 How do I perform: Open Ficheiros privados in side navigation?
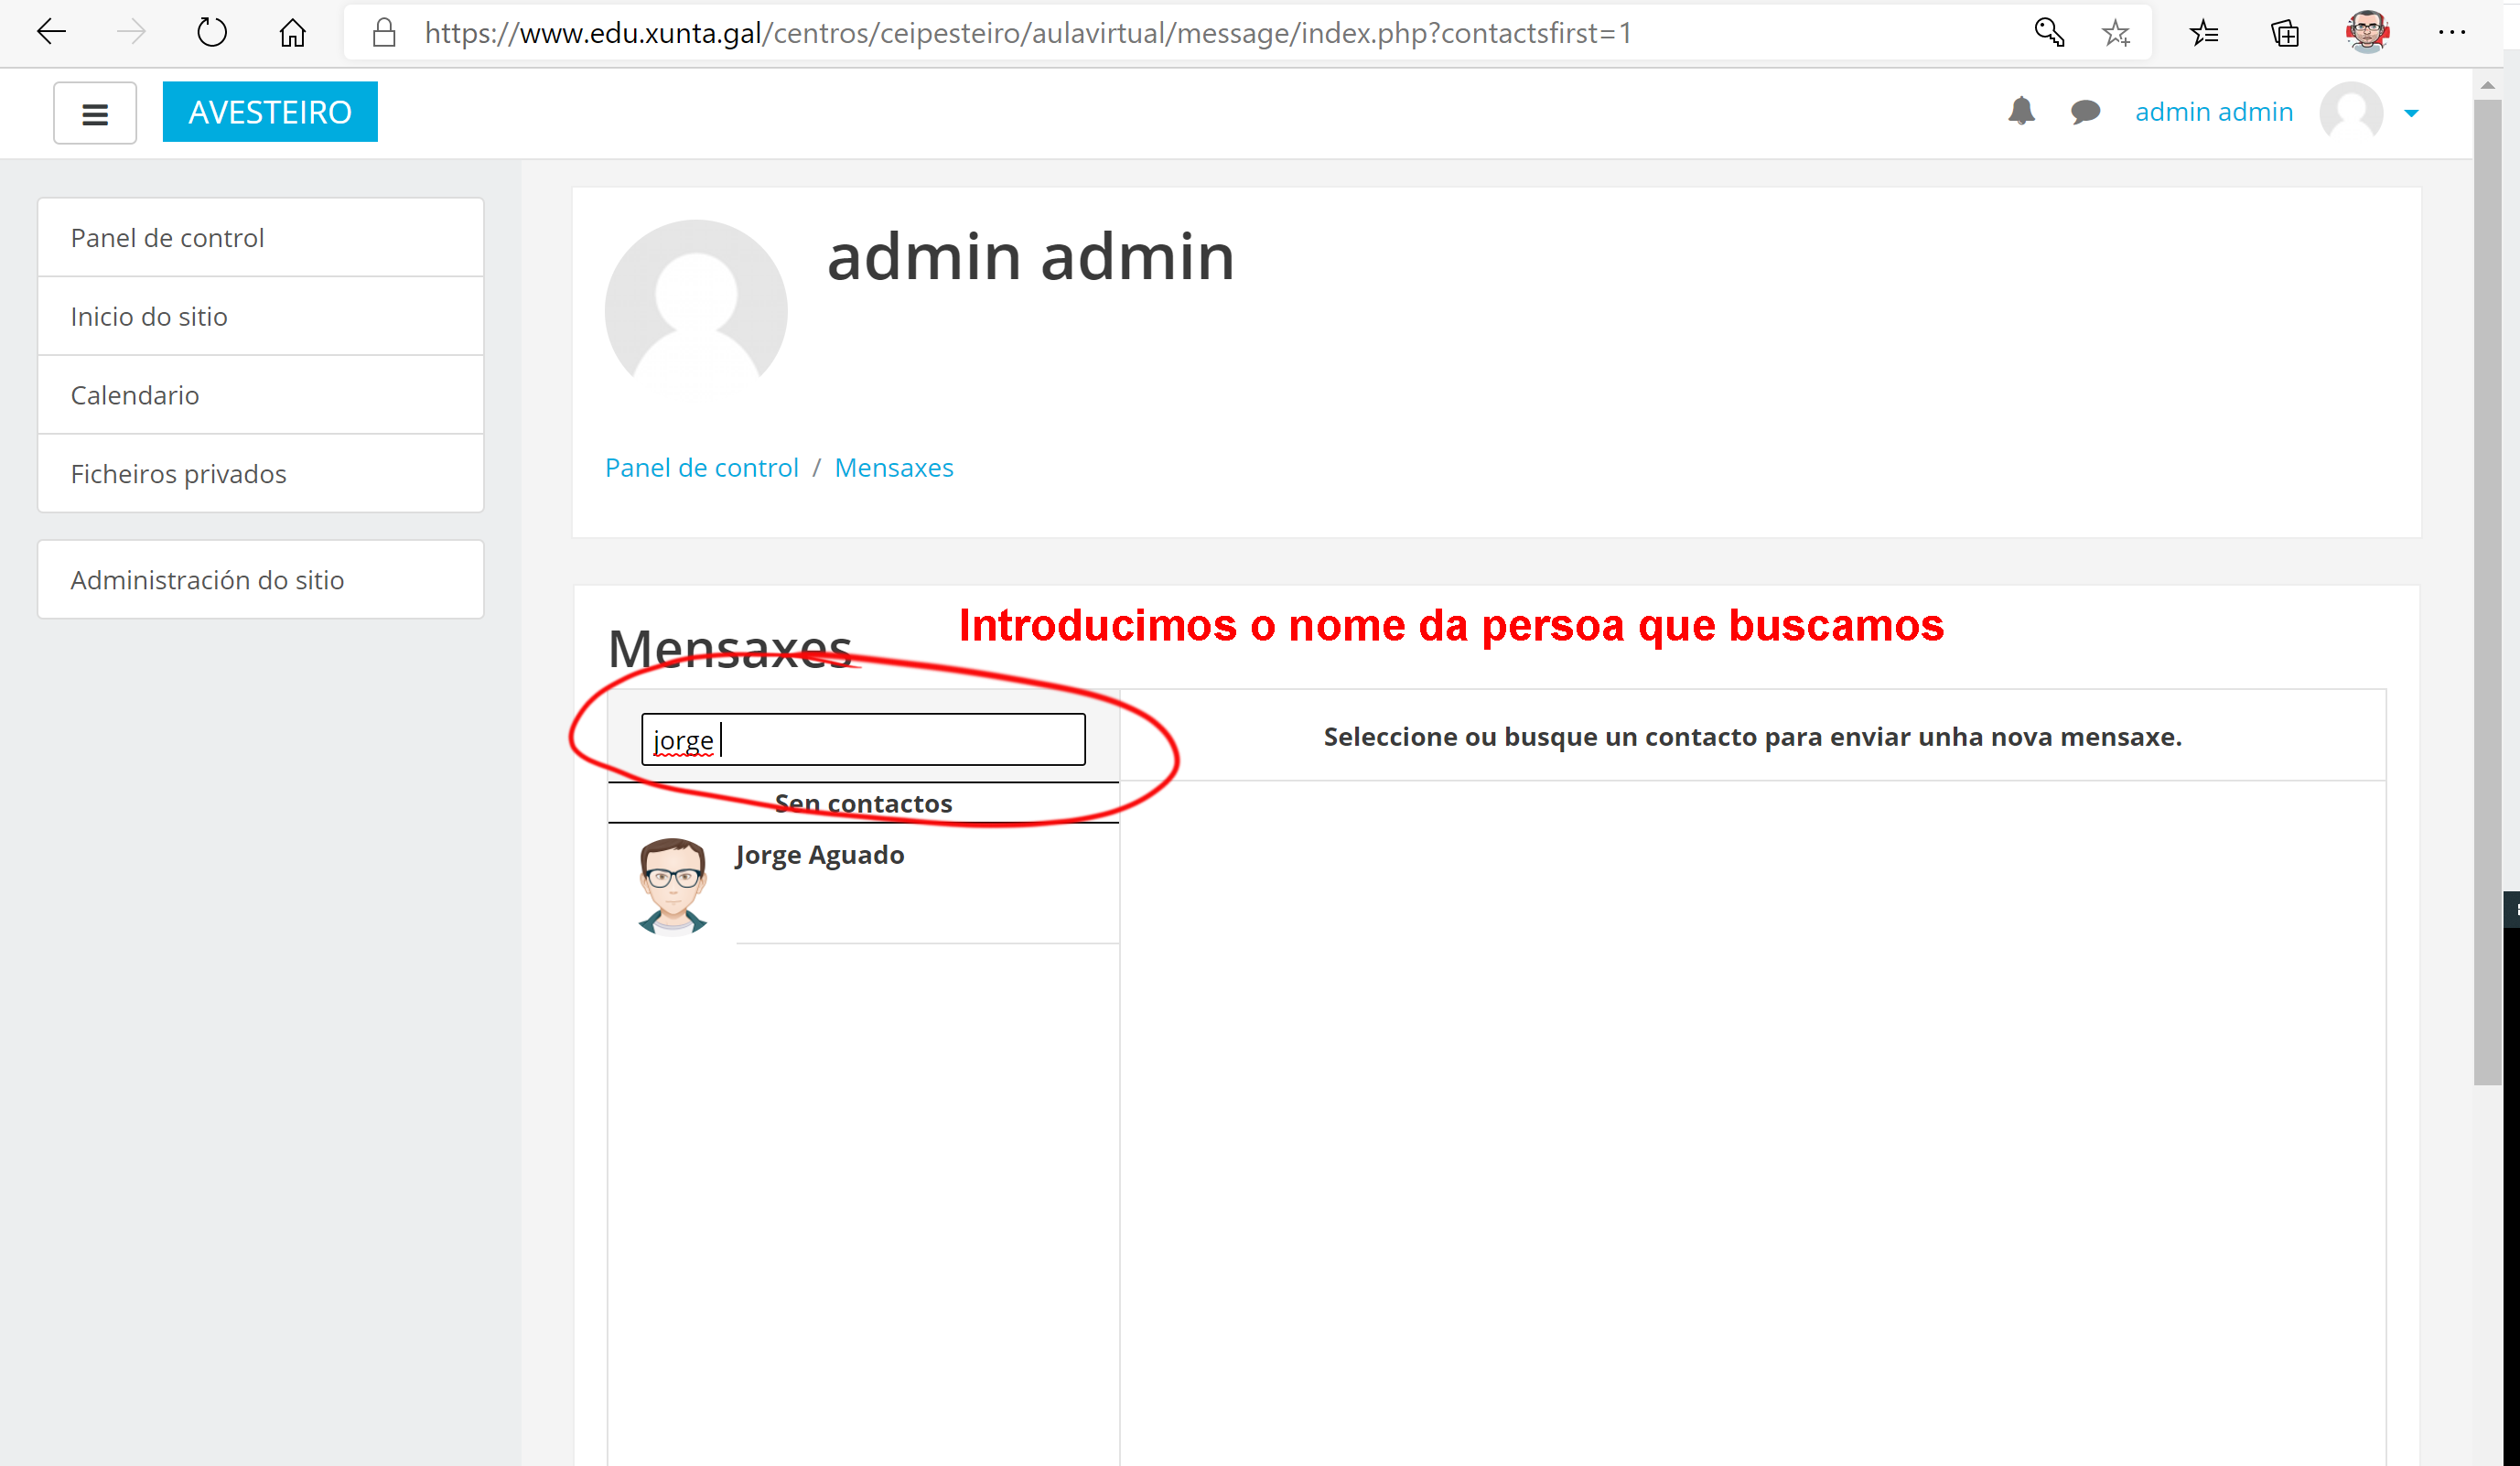click(178, 473)
